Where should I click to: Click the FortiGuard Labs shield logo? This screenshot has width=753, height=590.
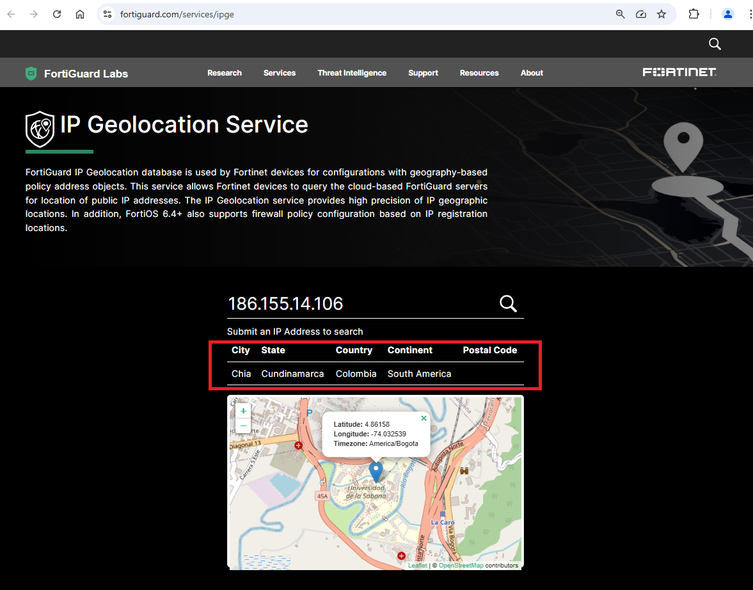coord(31,73)
